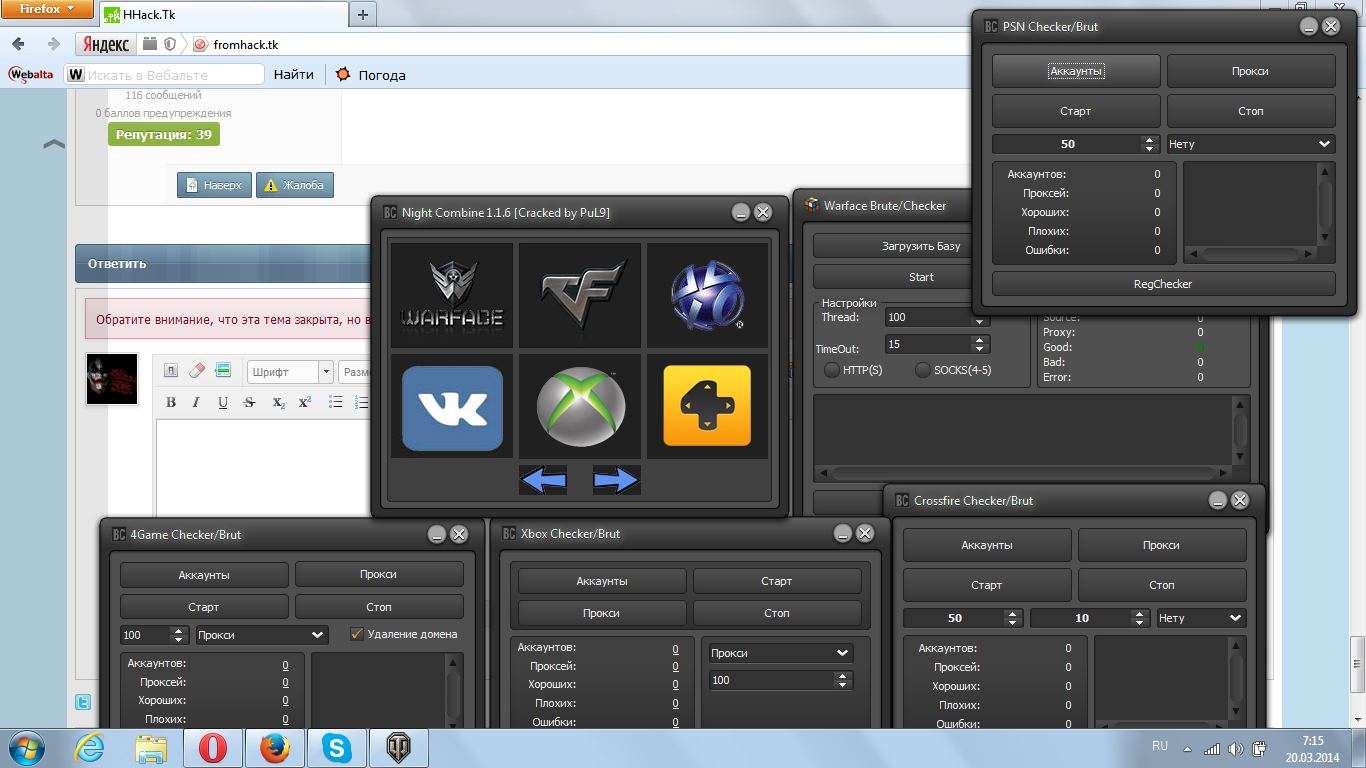The height and width of the screenshot is (768, 1366).
Task: Open the VK module tile
Action: point(452,407)
